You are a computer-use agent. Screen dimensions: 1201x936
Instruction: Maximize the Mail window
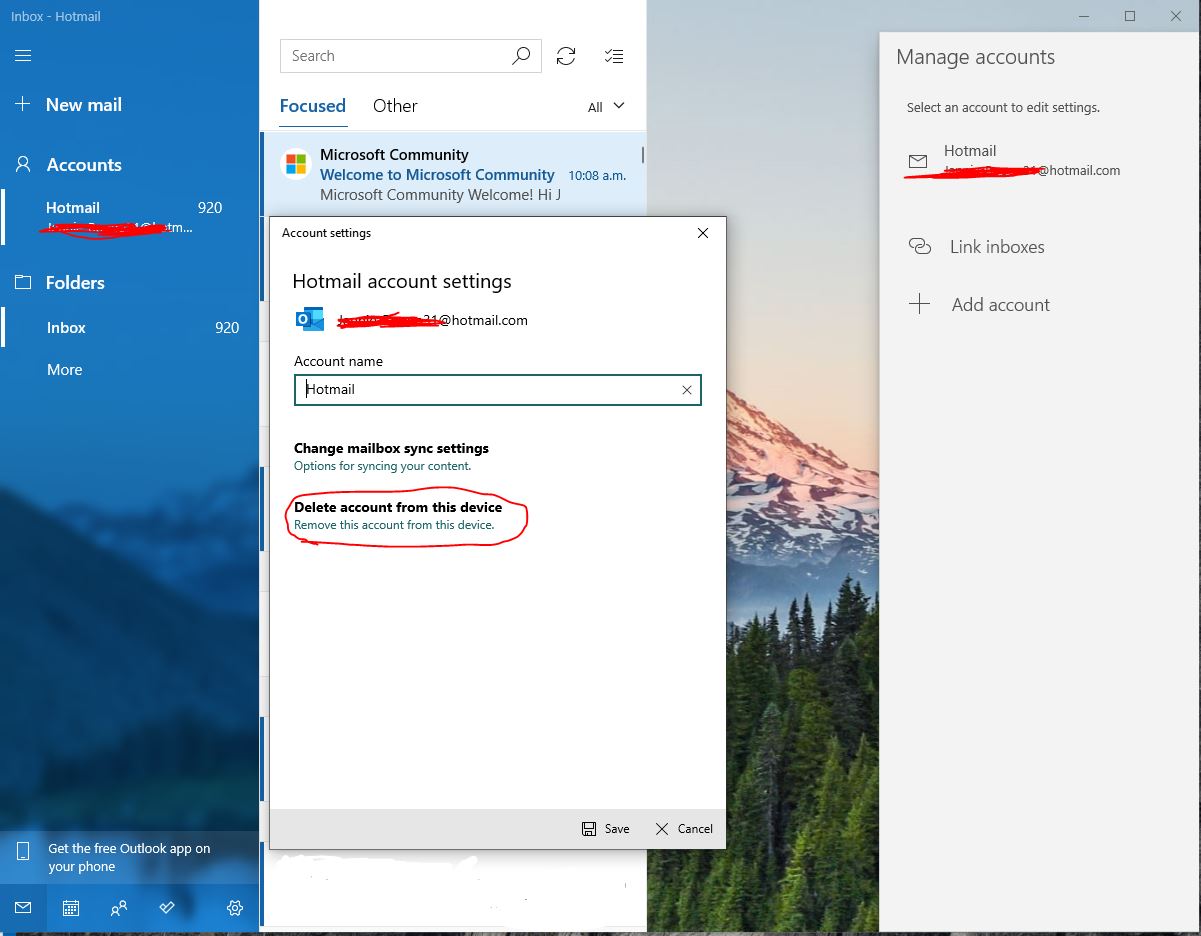pyautogui.click(x=1130, y=16)
